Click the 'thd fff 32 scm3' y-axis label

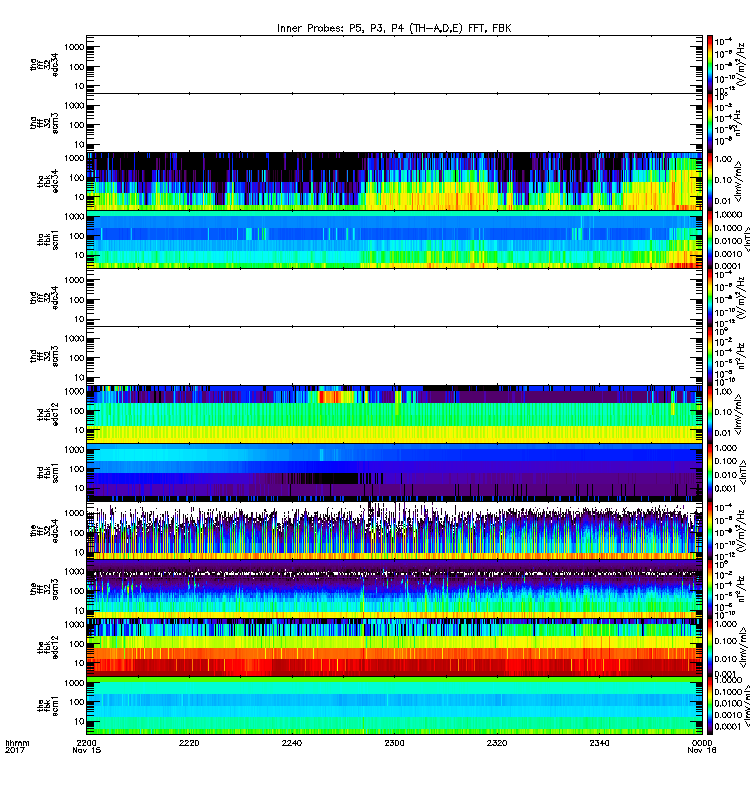click(45, 356)
